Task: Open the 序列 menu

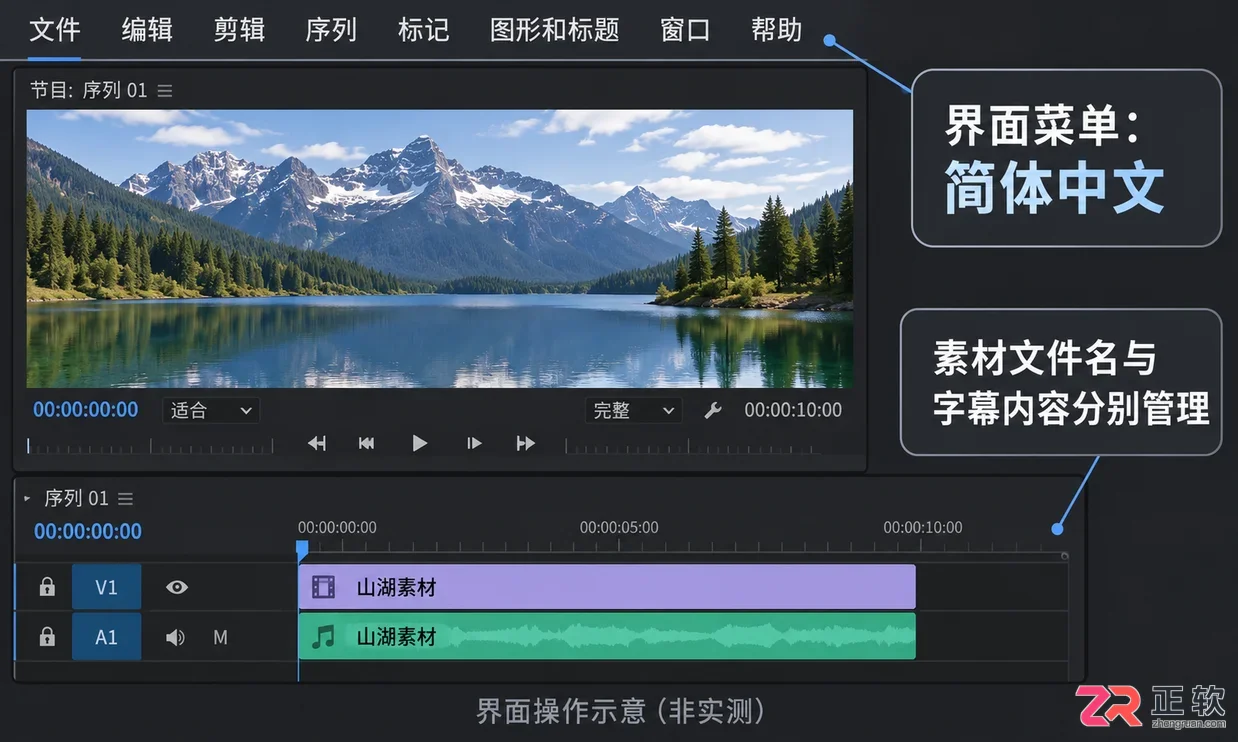Action: click(331, 30)
